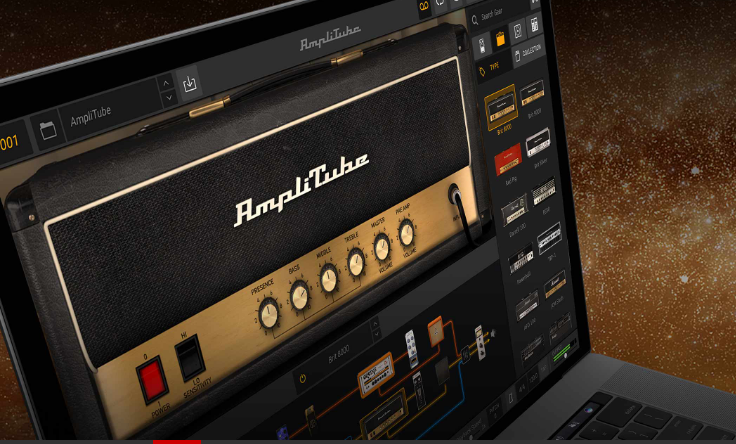Select the black rack unit in chain
This screenshot has height=444, width=736.
pos(418,390)
